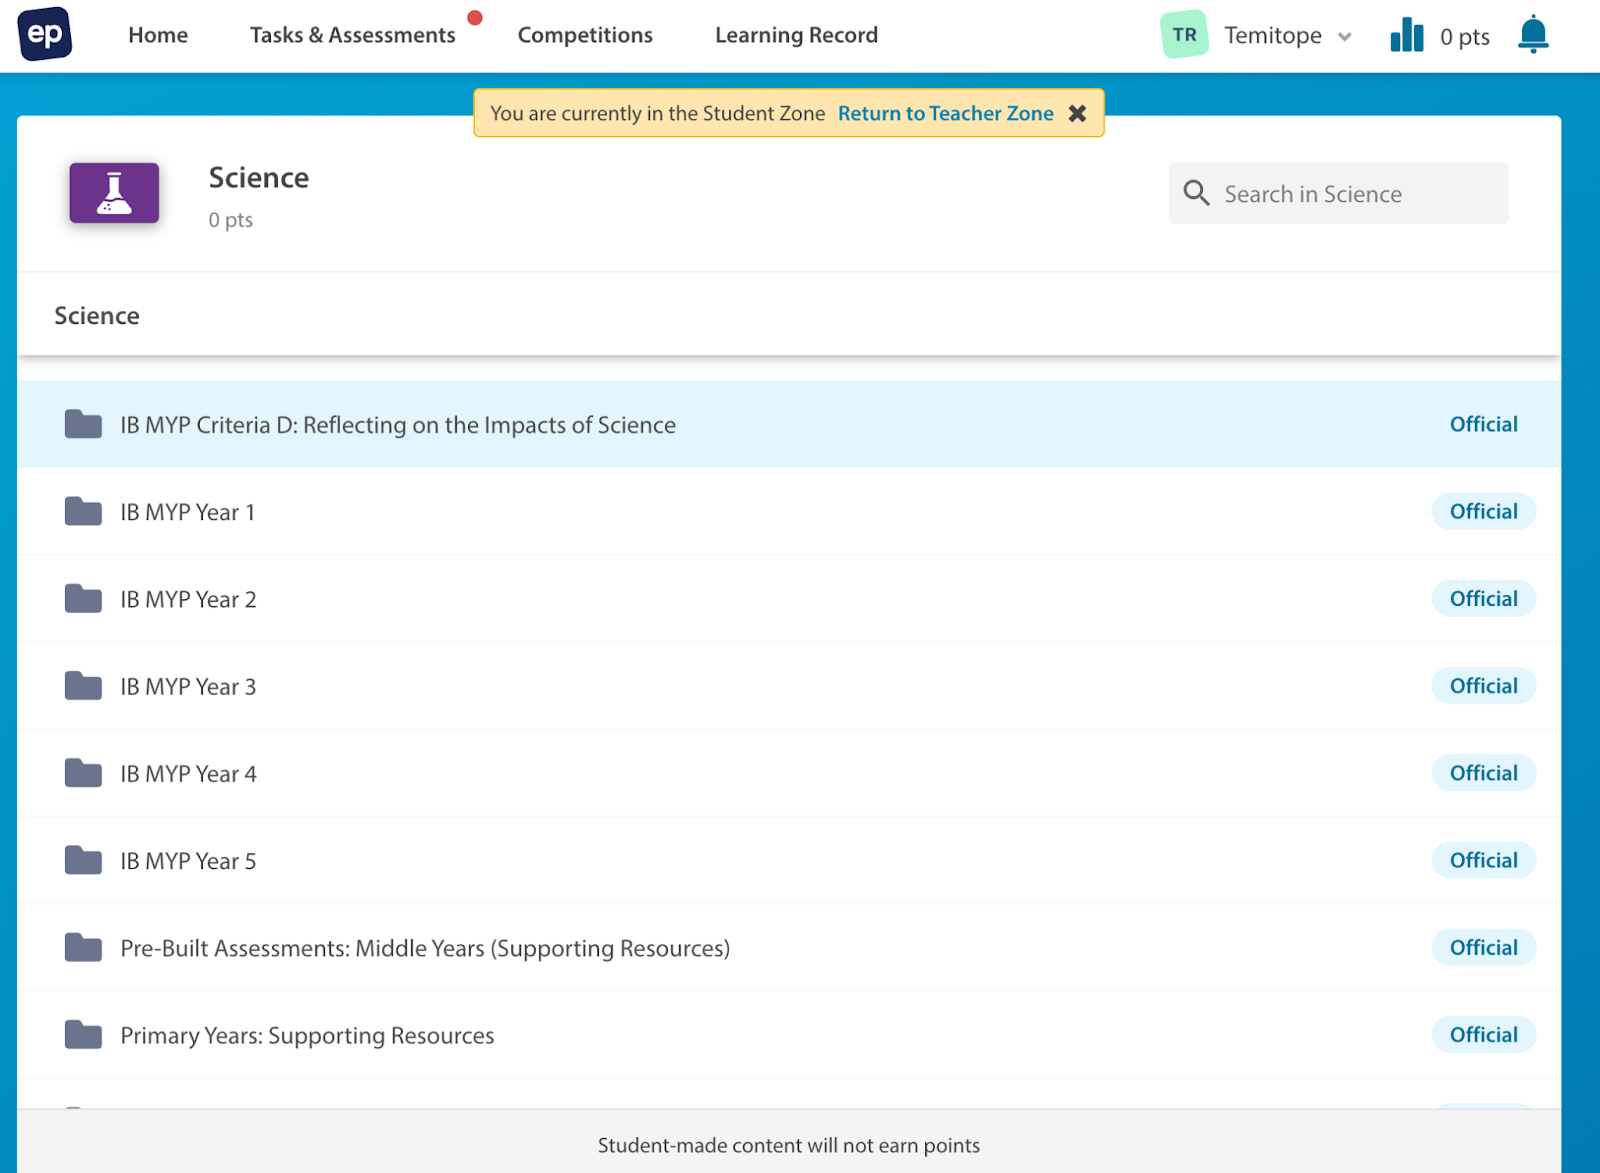Click Official badge on Year 5 row
This screenshot has height=1173, width=1600.
tap(1483, 859)
